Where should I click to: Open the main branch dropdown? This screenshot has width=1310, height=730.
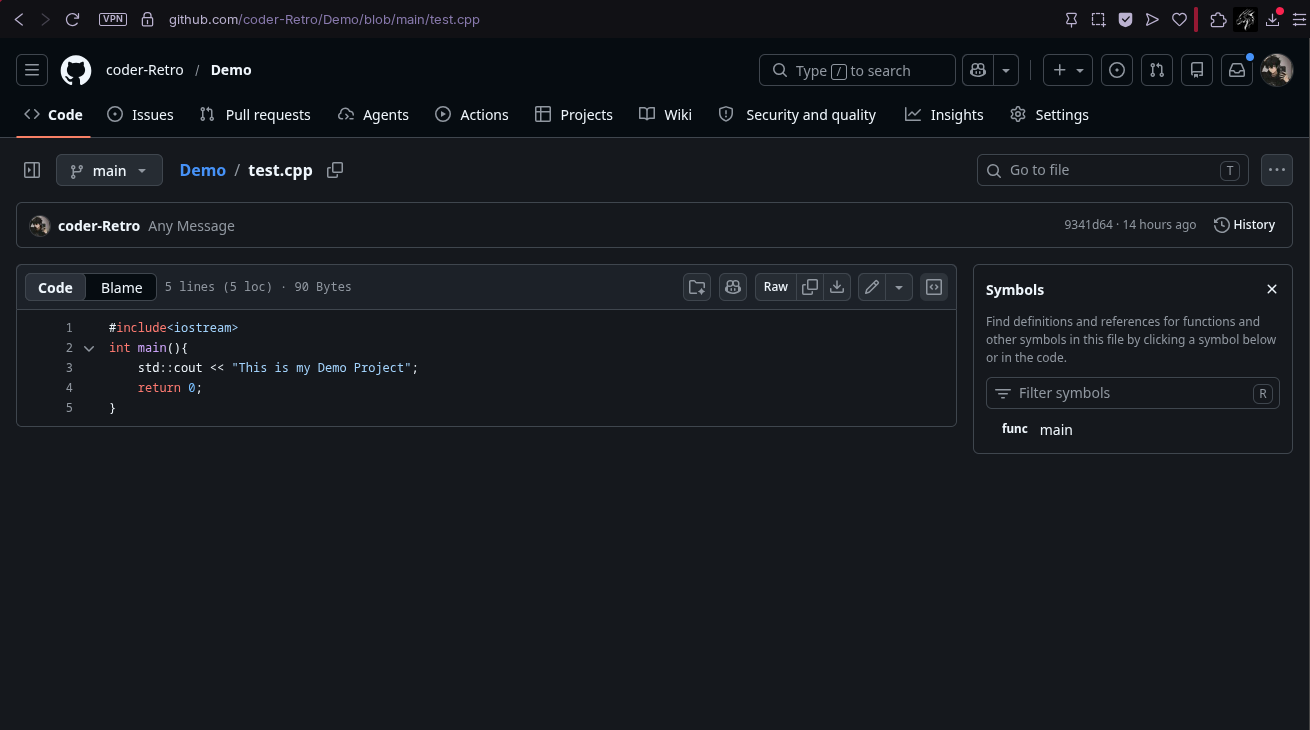(x=109, y=170)
